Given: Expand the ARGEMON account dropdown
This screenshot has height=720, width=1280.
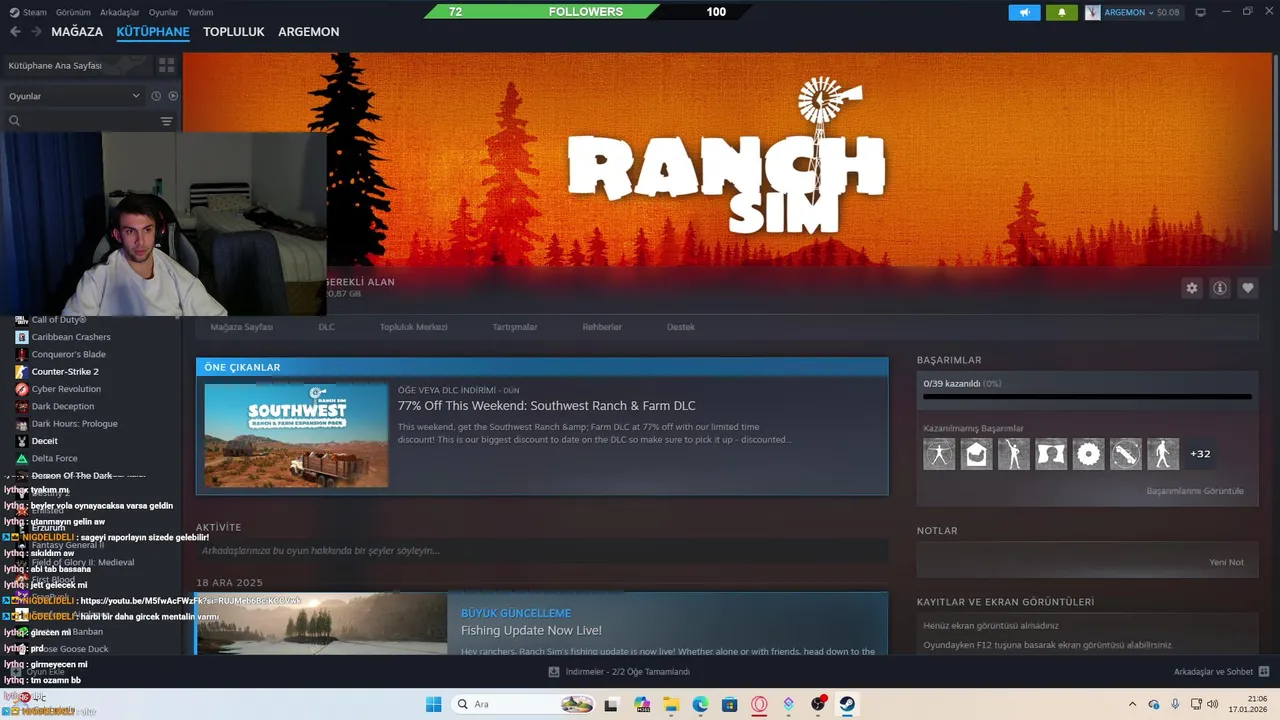Looking at the screenshot, I should tap(1132, 12).
